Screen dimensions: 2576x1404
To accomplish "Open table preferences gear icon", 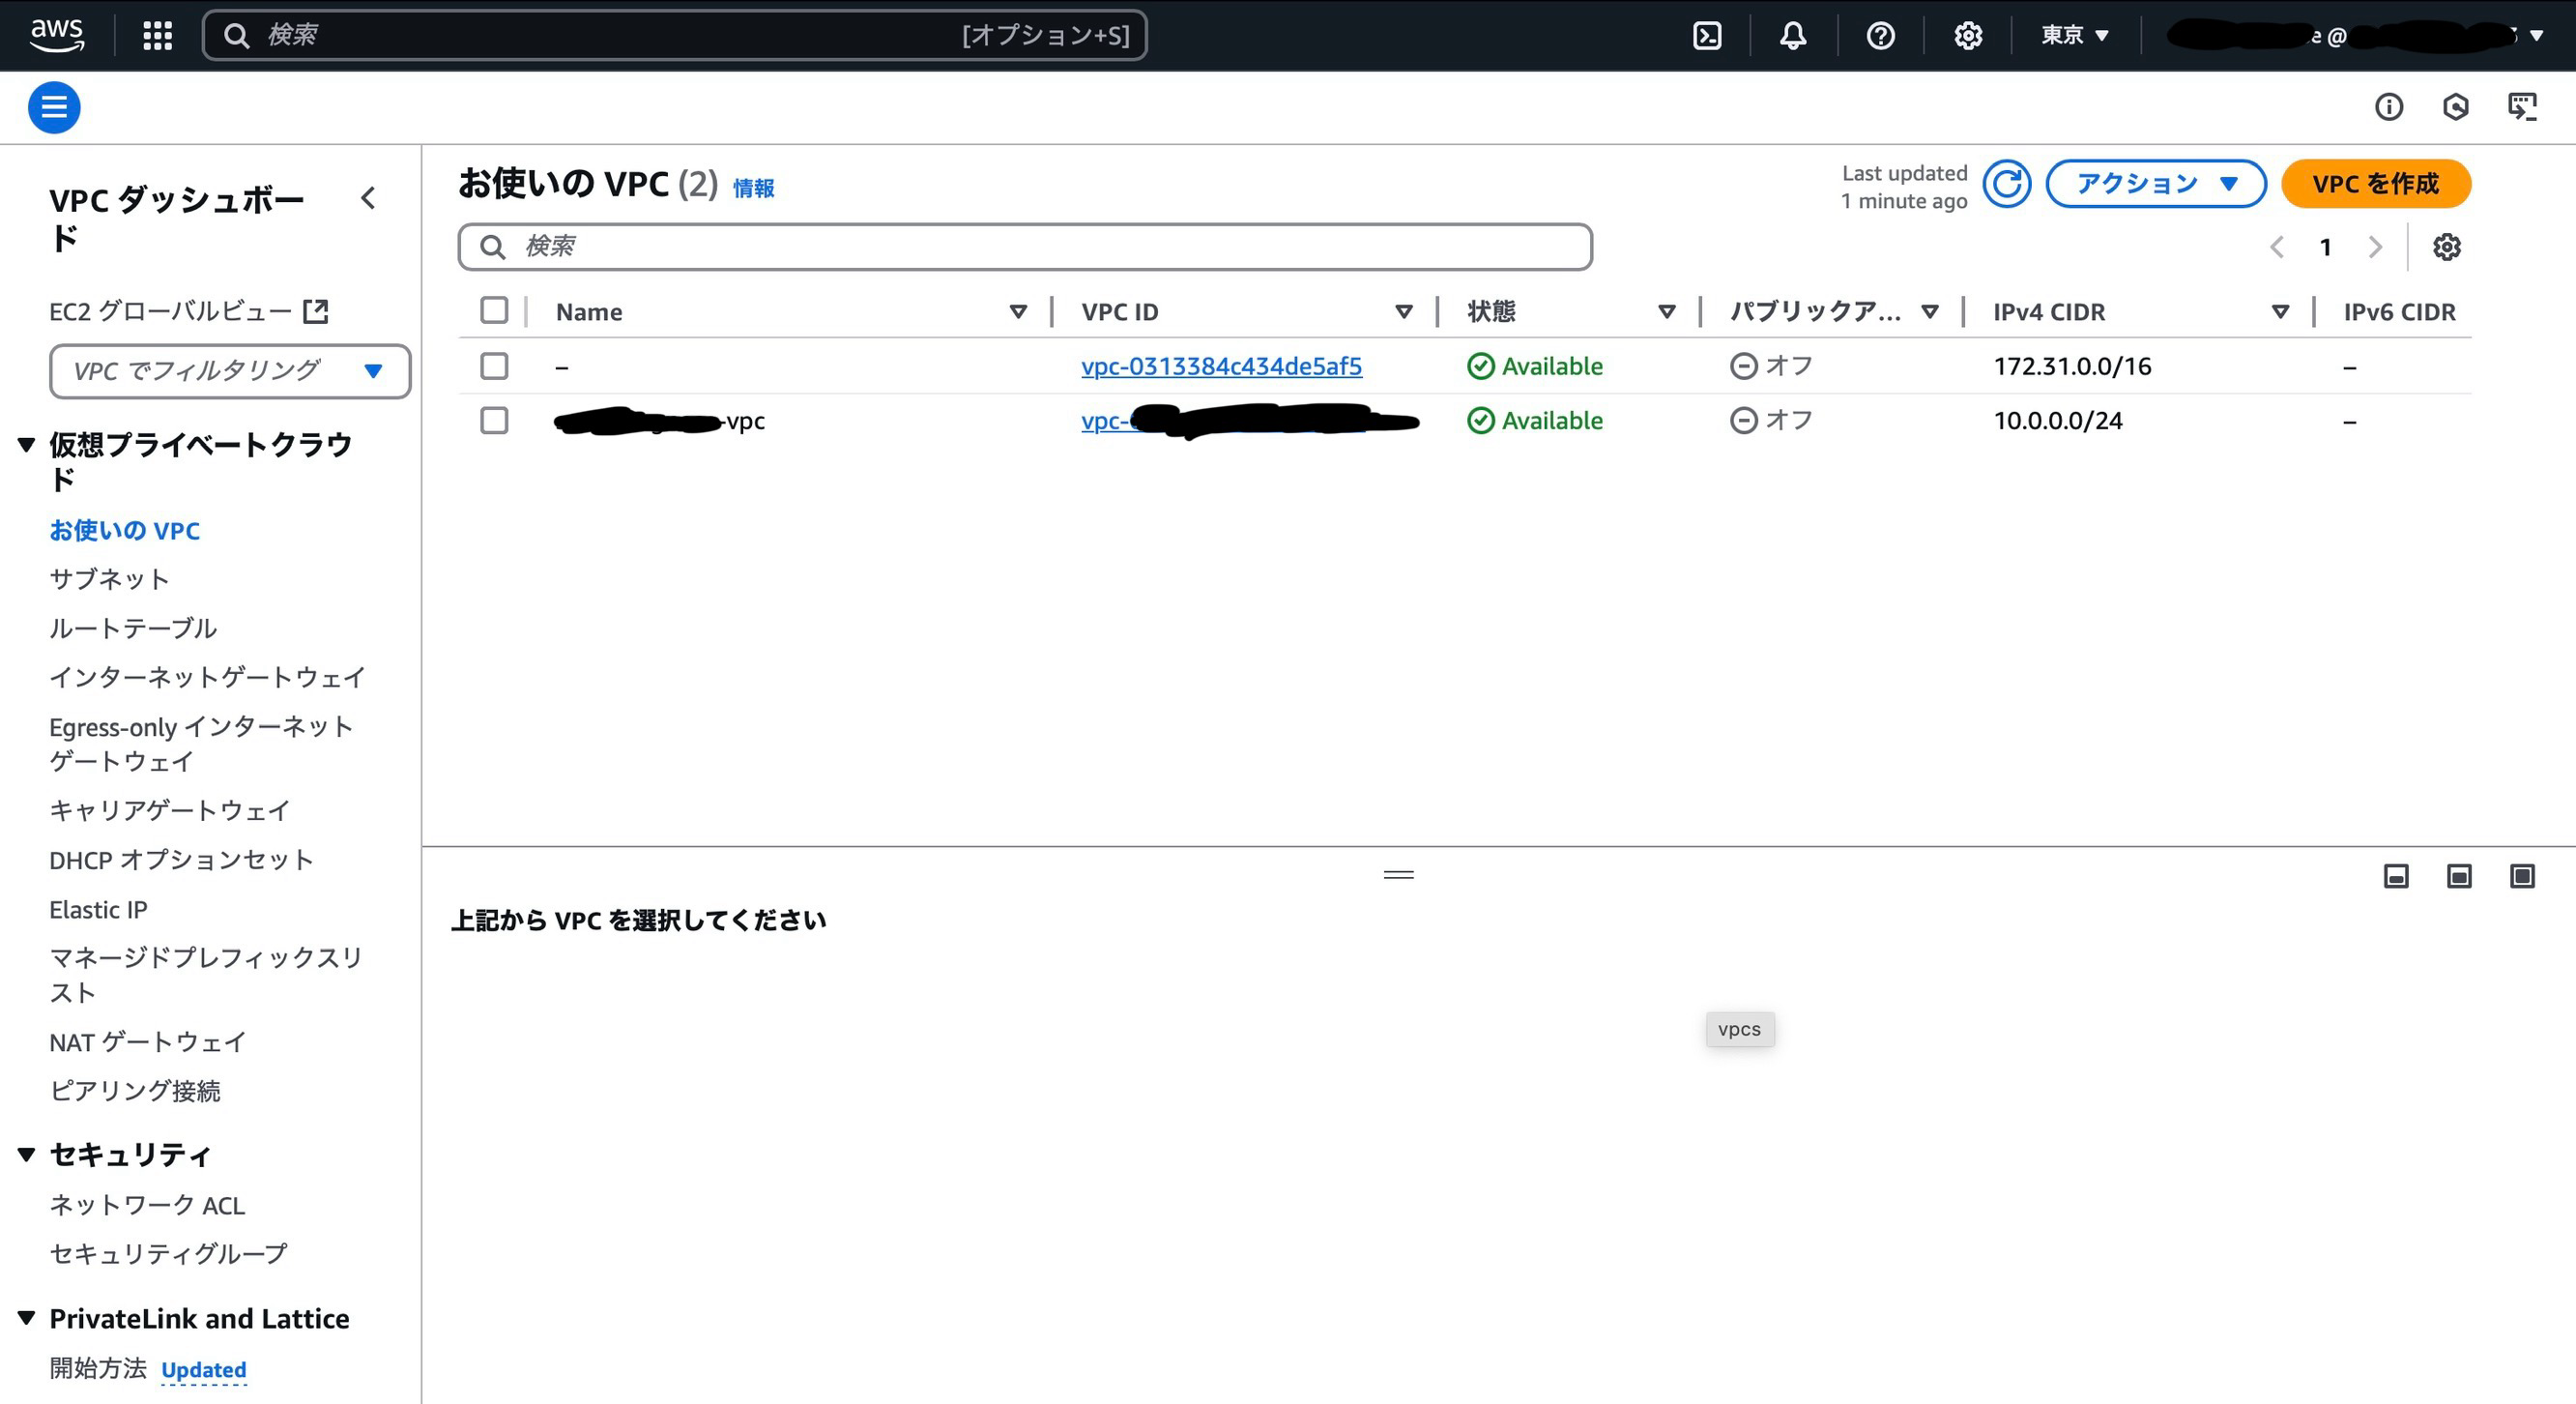I will pos(2446,247).
